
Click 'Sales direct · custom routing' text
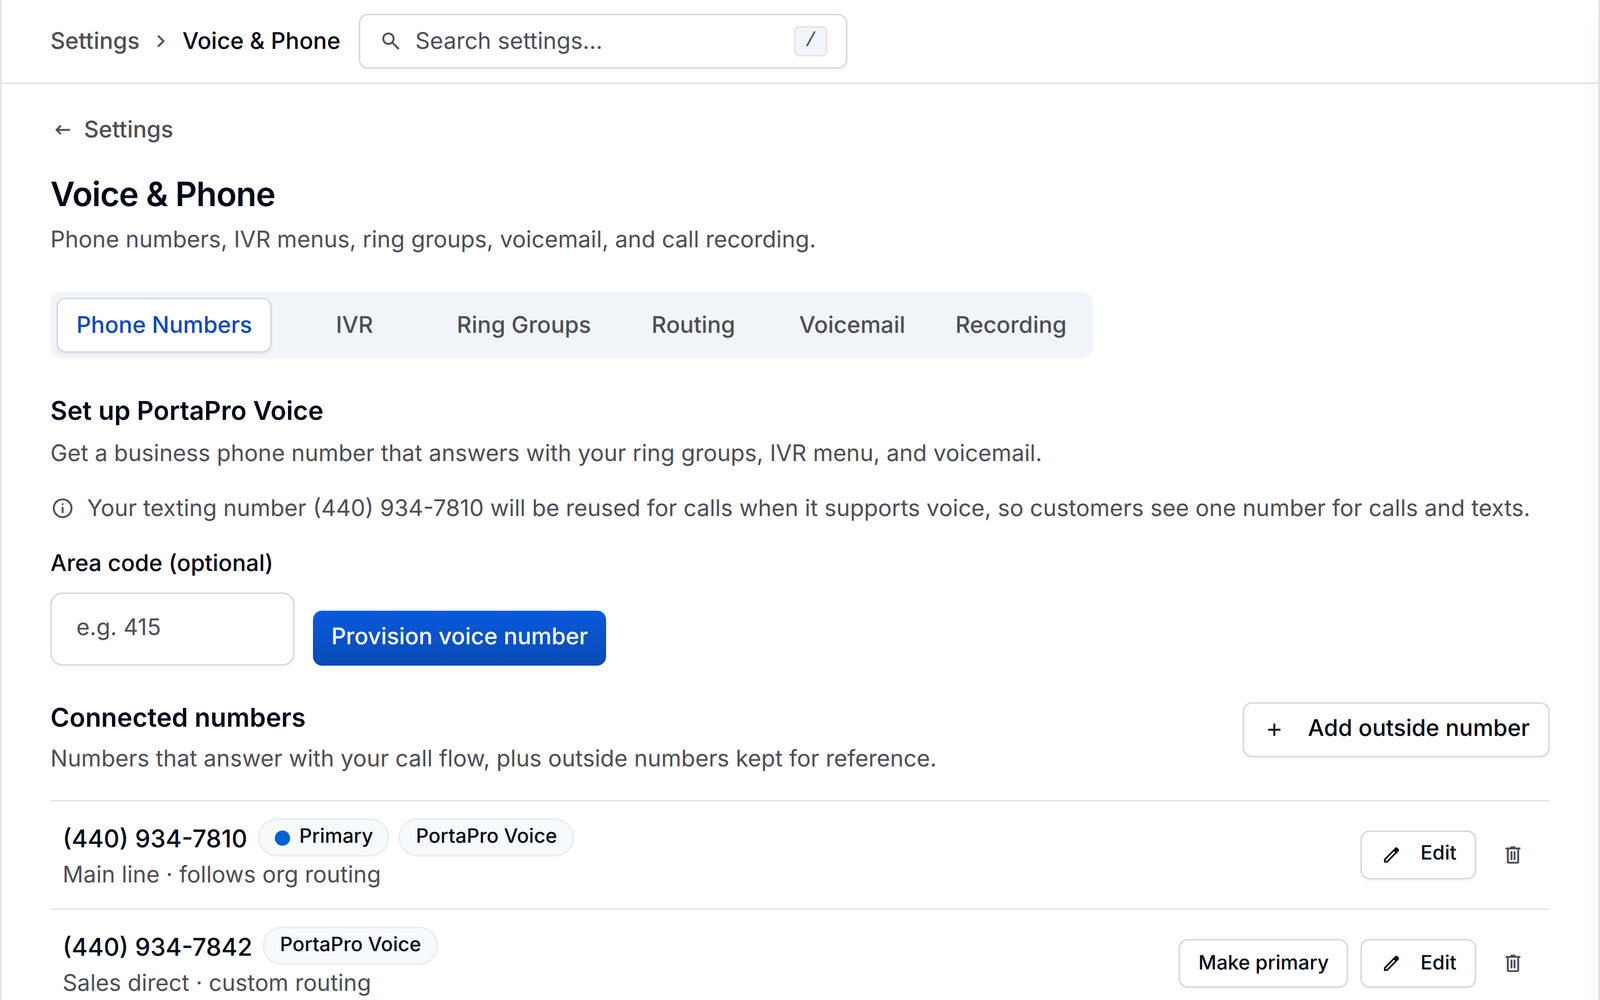217,983
